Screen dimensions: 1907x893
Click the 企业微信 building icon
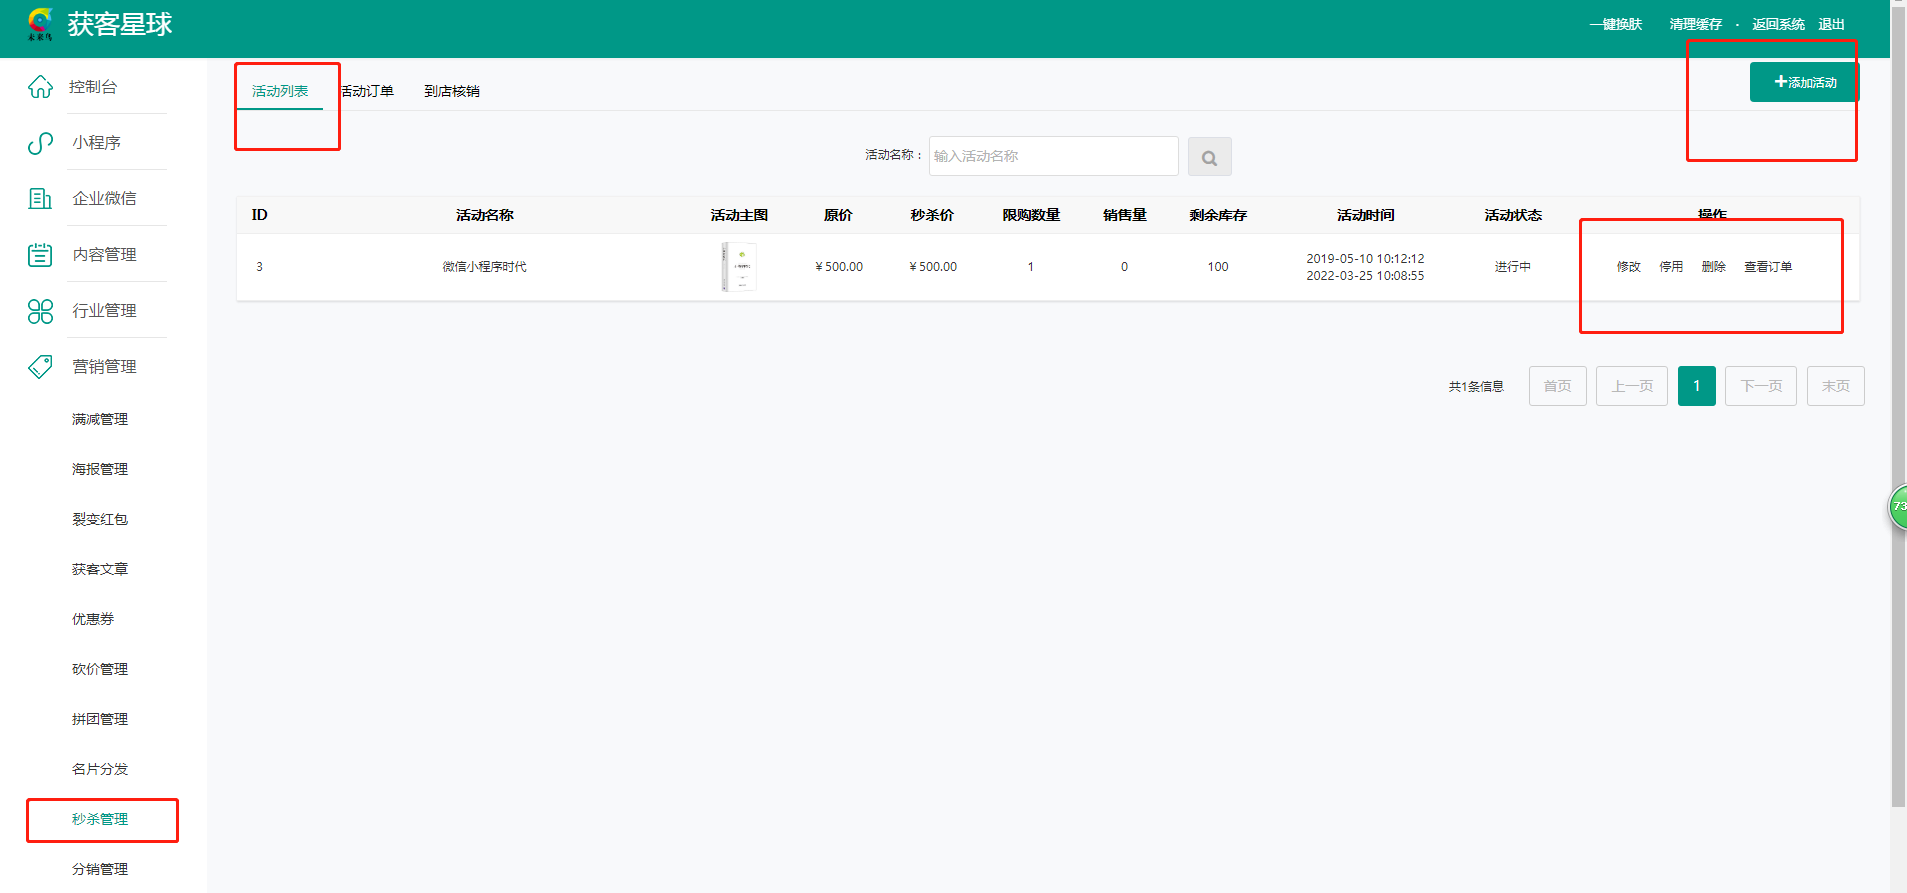[x=40, y=199]
